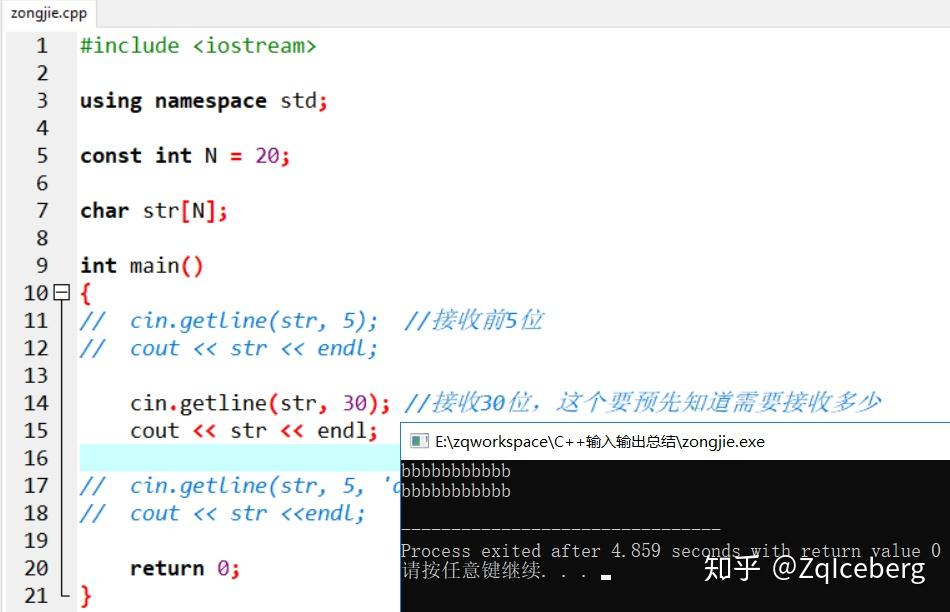
Task: Place cursor on #include <iostream> line
Action: tap(198, 45)
